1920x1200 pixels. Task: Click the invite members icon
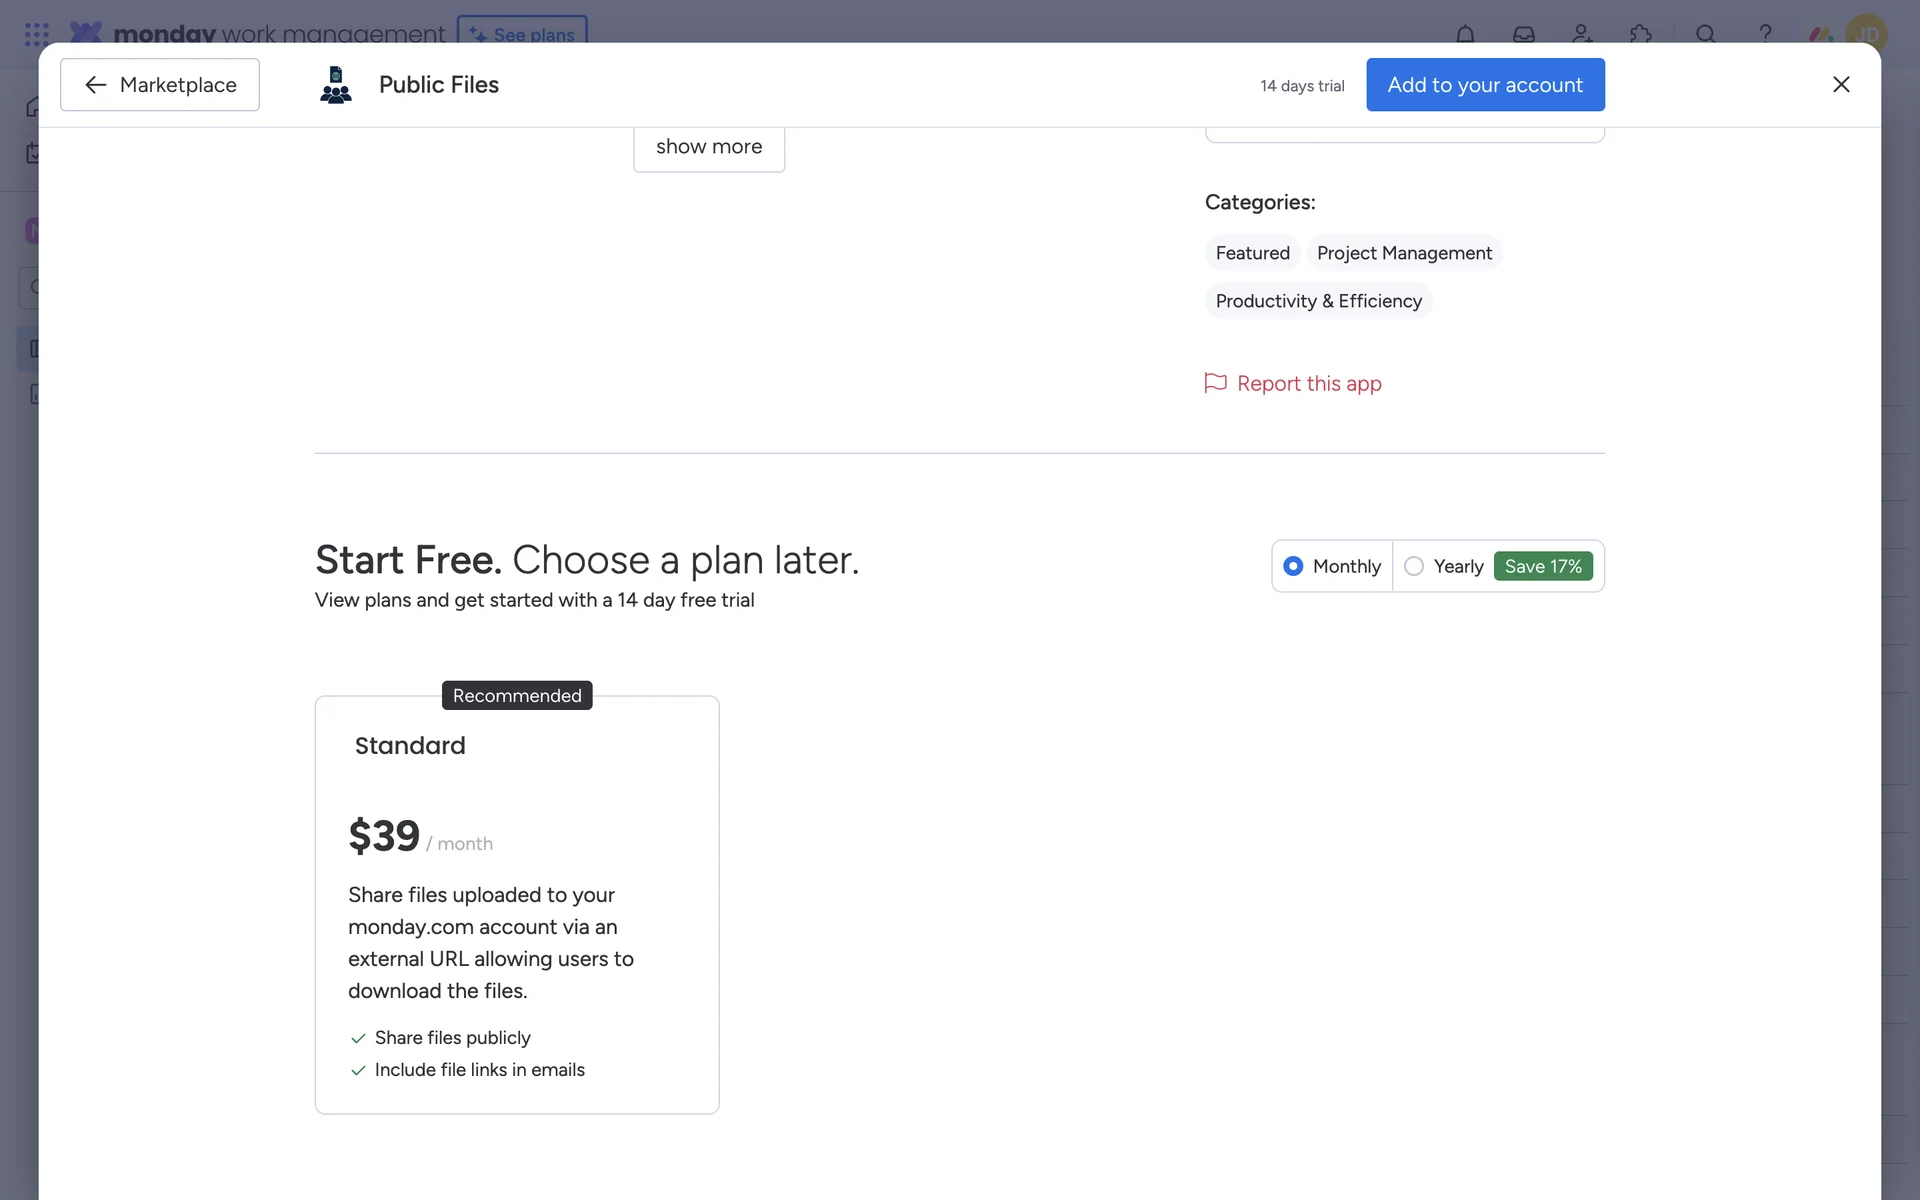[1582, 33]
